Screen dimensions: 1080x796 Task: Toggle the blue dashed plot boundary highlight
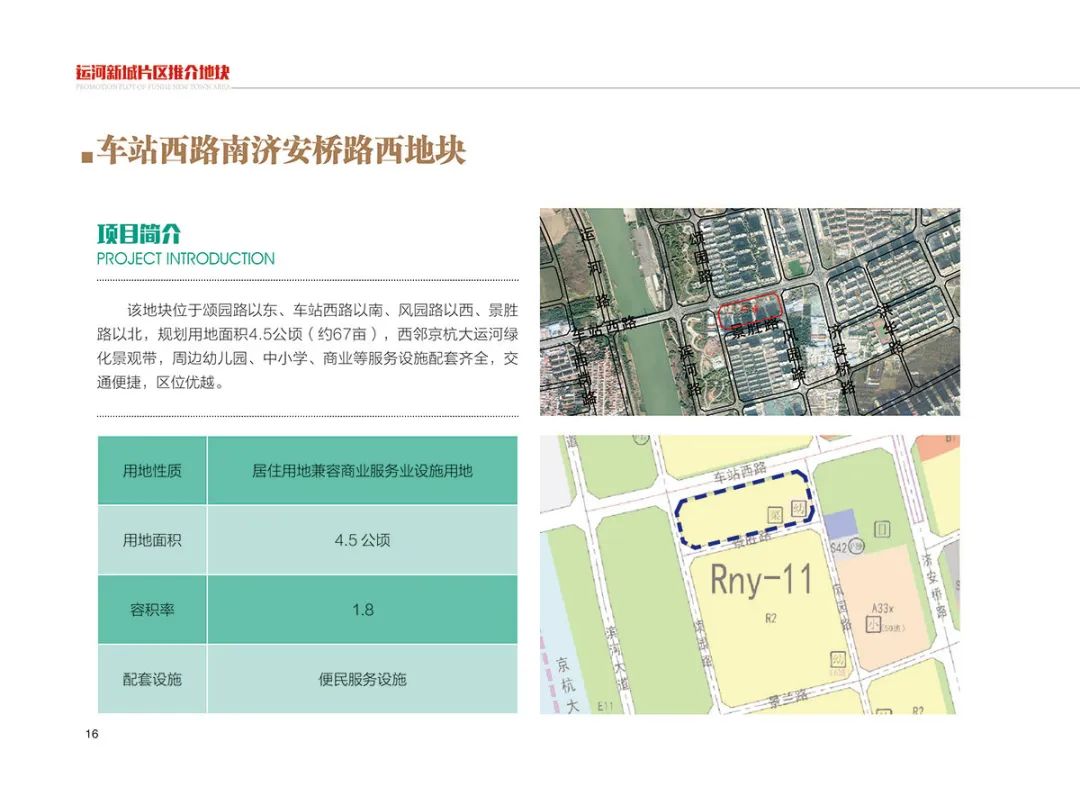(x=745, y=507)
